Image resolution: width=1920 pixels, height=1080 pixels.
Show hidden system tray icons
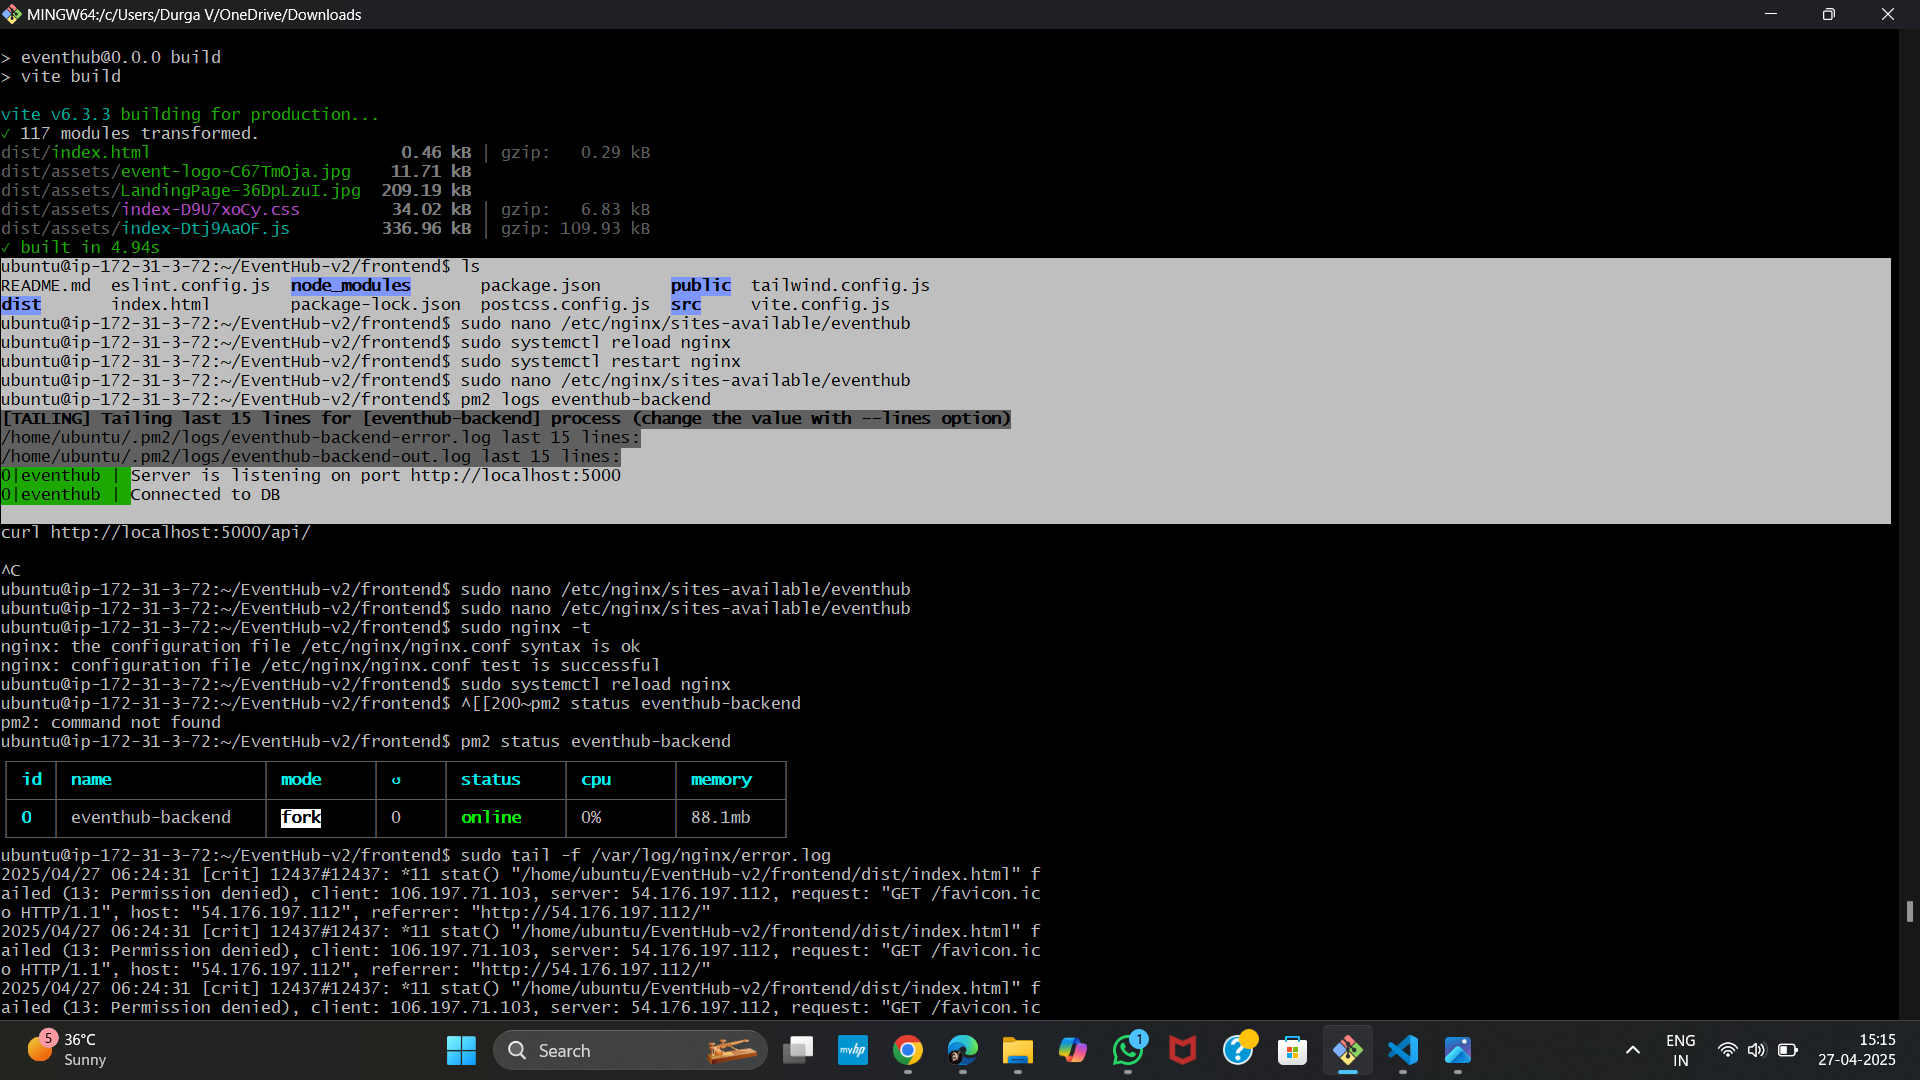[x=1633, y=1050]
